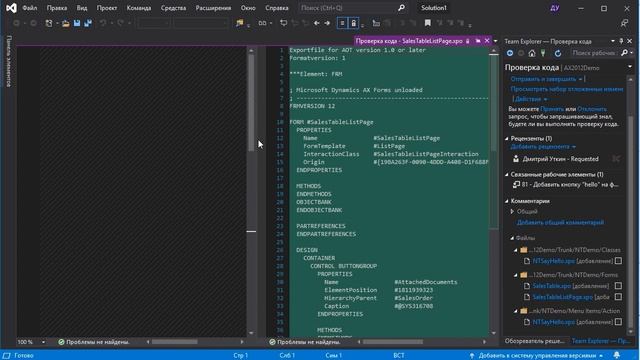The width and height of the screenshot is (640, 360).
Task: Click the Поиск рабочих work item search field
Action: tap(594, 53)
